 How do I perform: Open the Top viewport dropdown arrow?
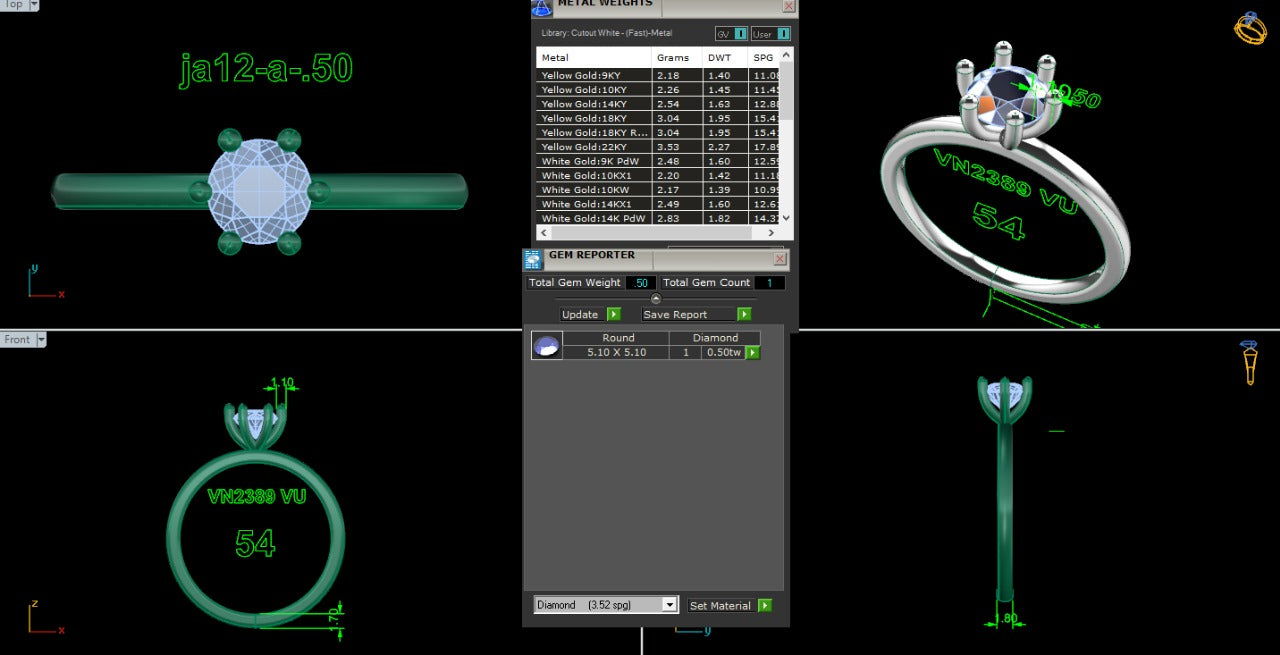tap(34, 4)
